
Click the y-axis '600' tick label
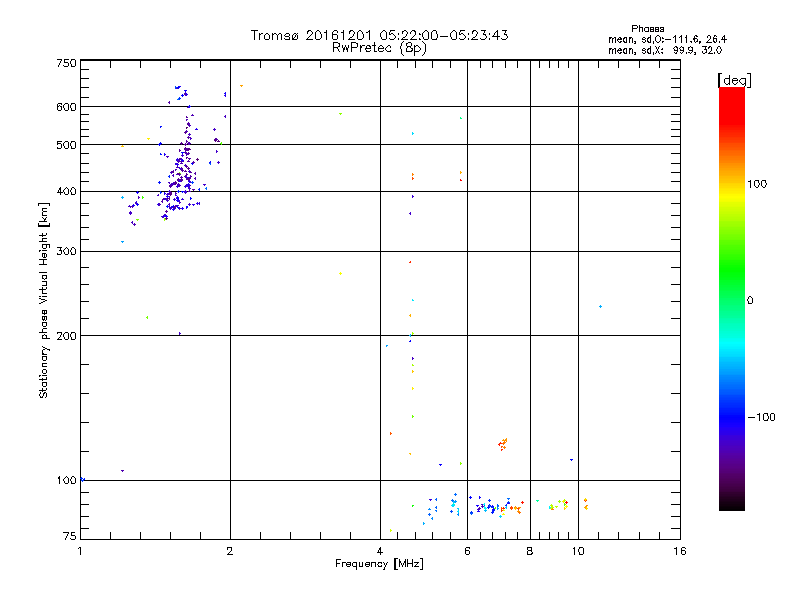click(x=66, y=107)
